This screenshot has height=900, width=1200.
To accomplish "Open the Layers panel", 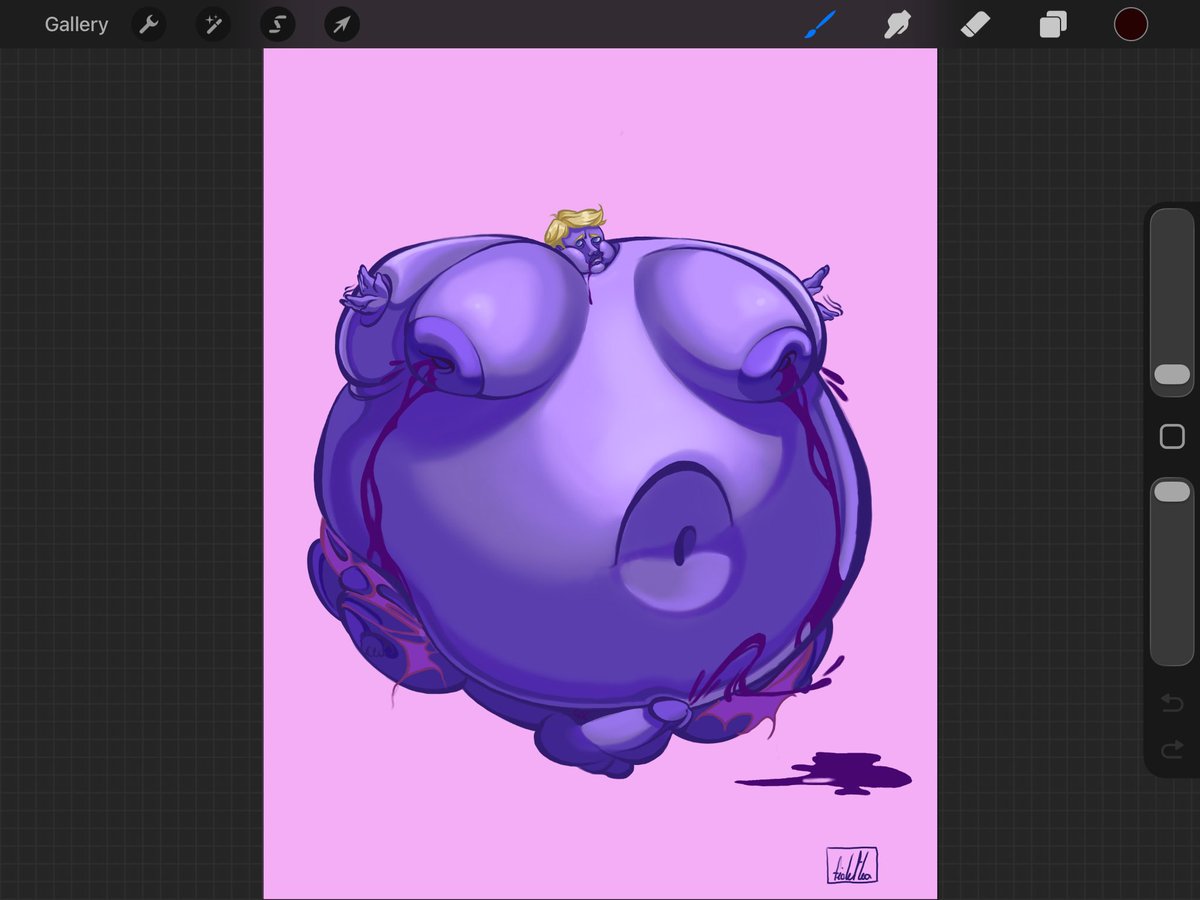I will pos(1053,24).
